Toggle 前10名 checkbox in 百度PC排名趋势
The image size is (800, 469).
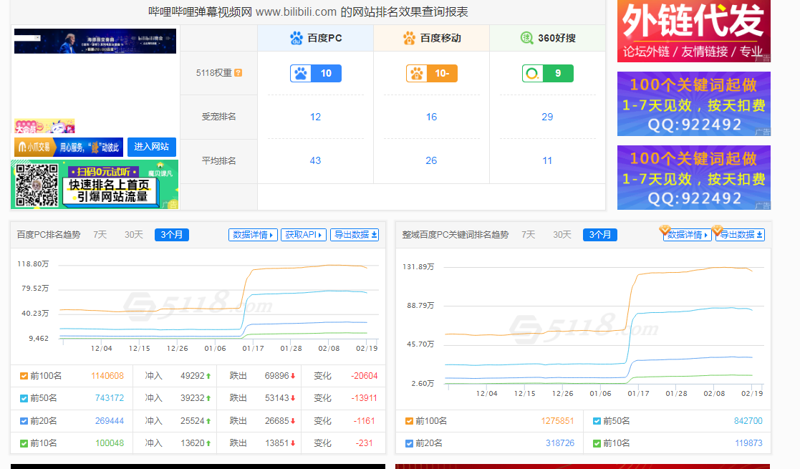click(x=23, y=443)
